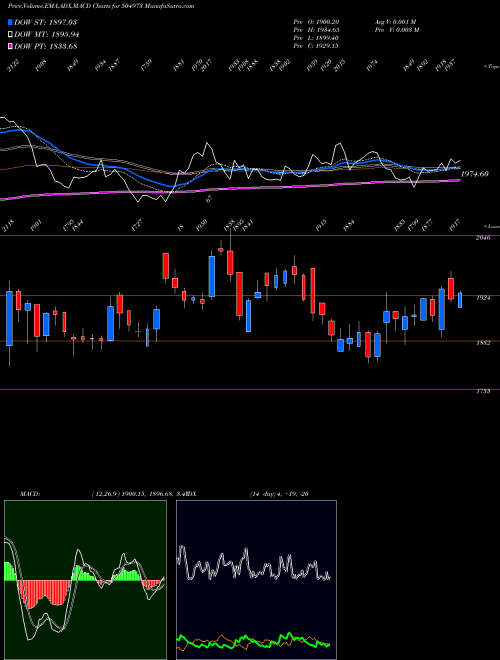
Task: Click the 1974 top-row high label
Action: (372, 66)
